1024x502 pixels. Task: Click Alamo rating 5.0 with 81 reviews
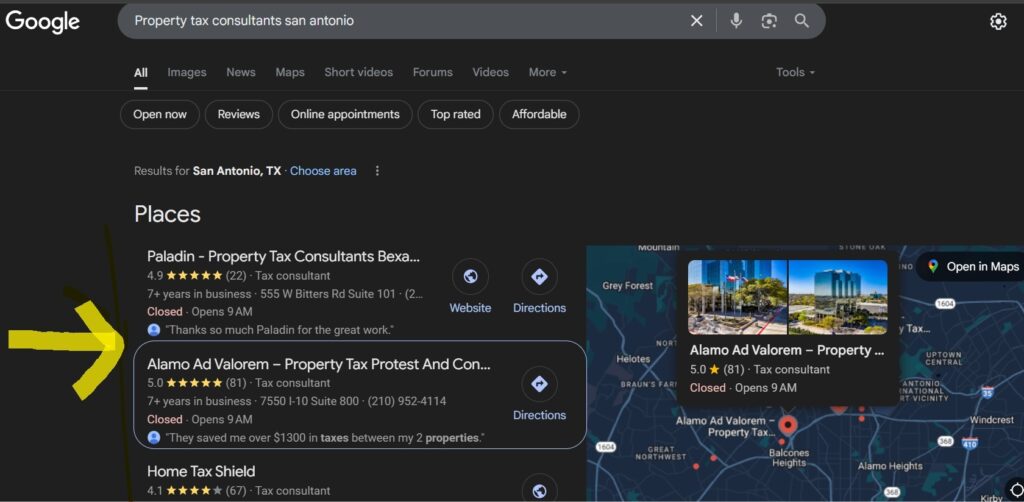(196, 383)
